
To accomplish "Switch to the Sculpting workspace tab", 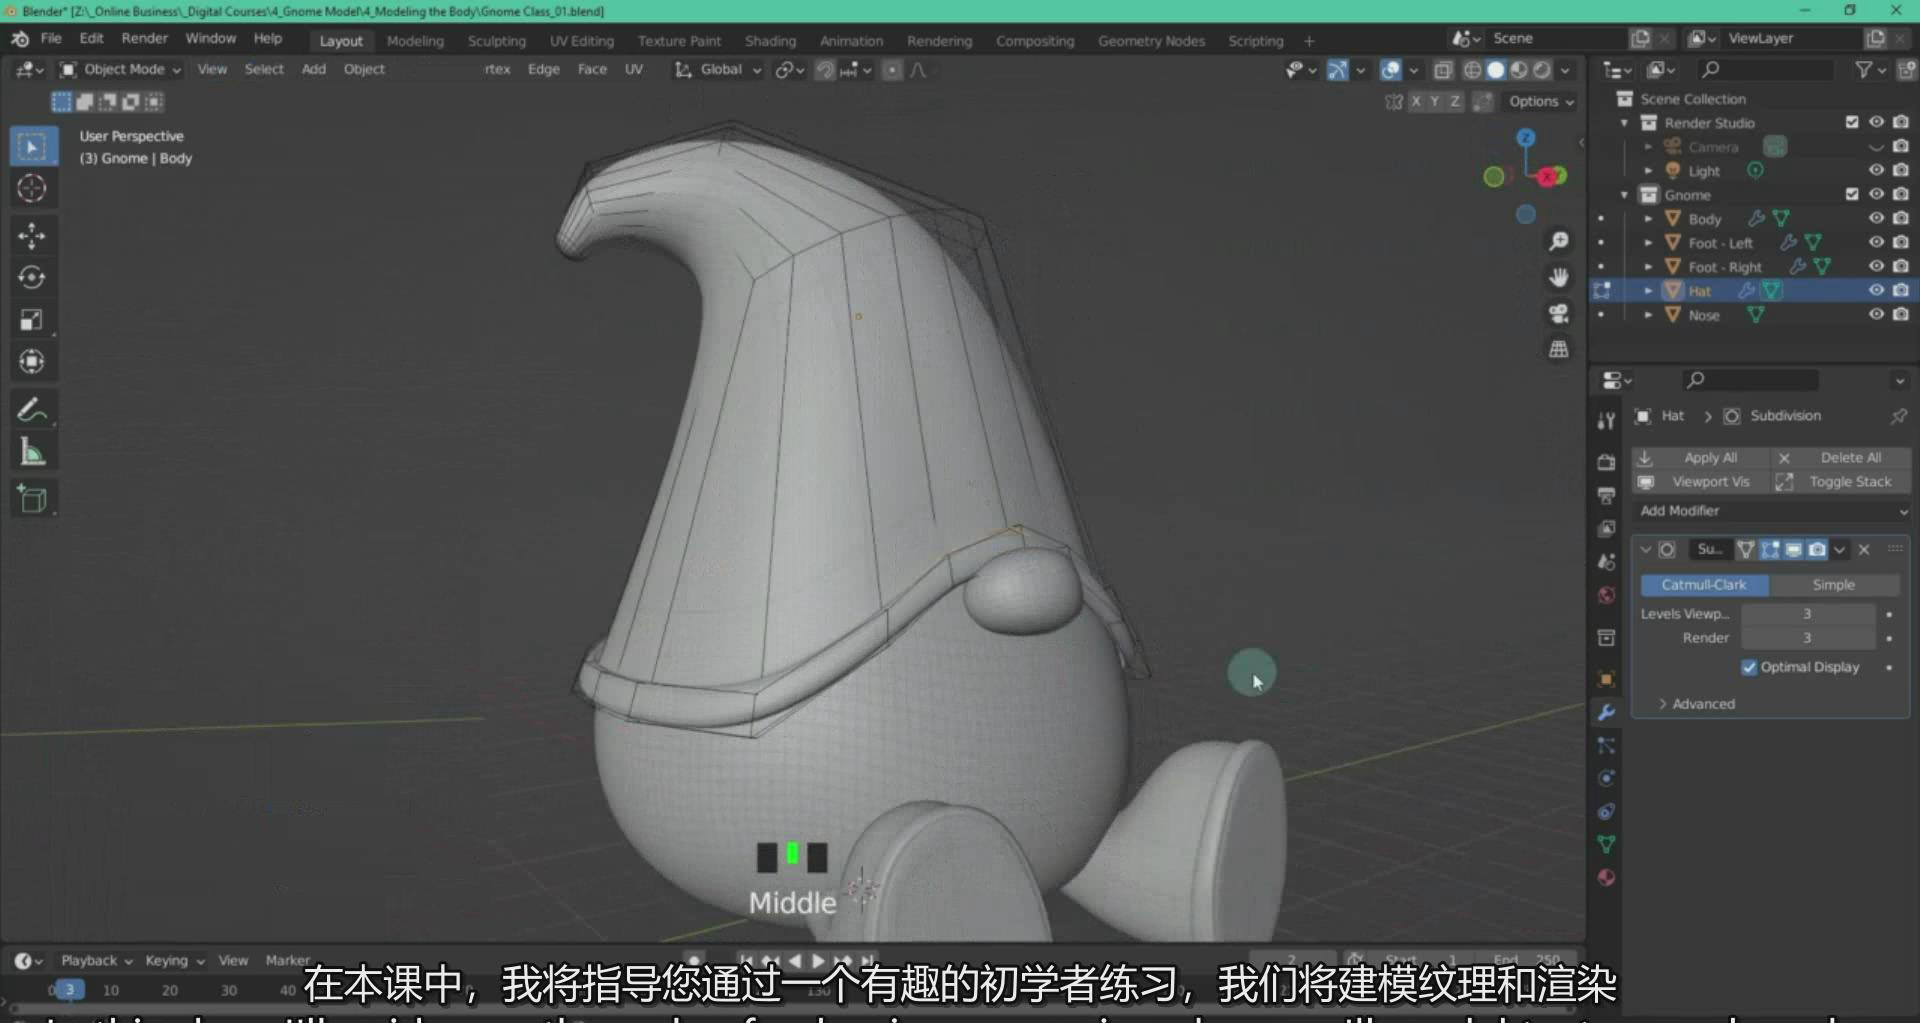I will pos(496,41).
